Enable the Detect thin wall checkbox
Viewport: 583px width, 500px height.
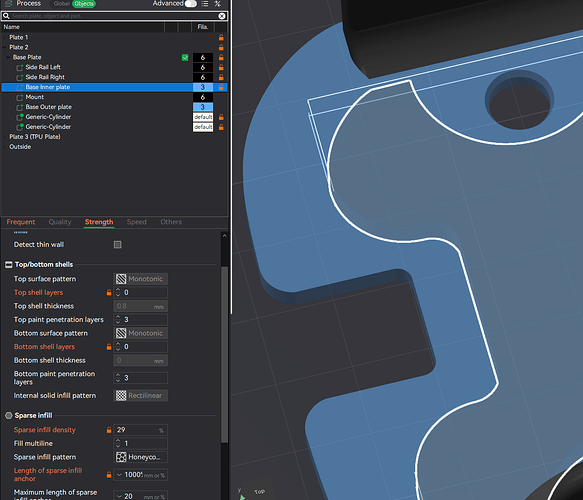tap(117, 245)
